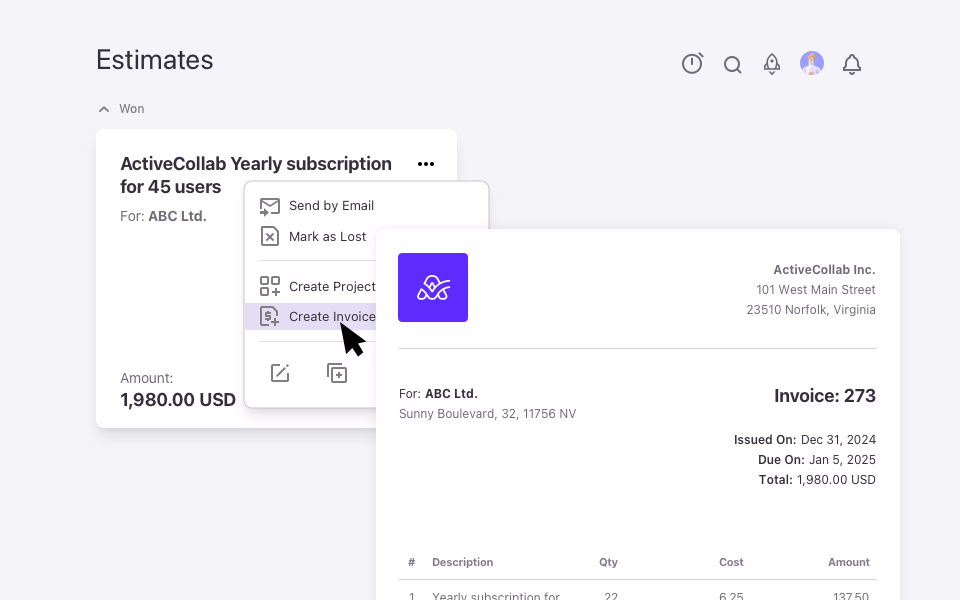Click the Description column header
Viewport: 960px width, 600px height.
[462, 562]
